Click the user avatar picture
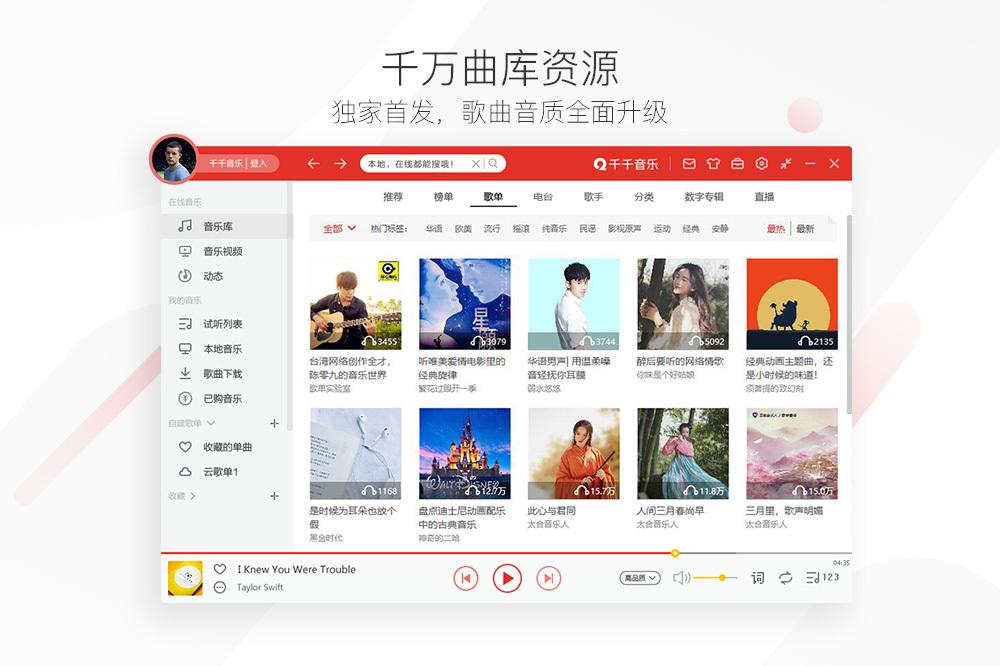The width and height of the screenshot is (1000, 666). (173, 159)
